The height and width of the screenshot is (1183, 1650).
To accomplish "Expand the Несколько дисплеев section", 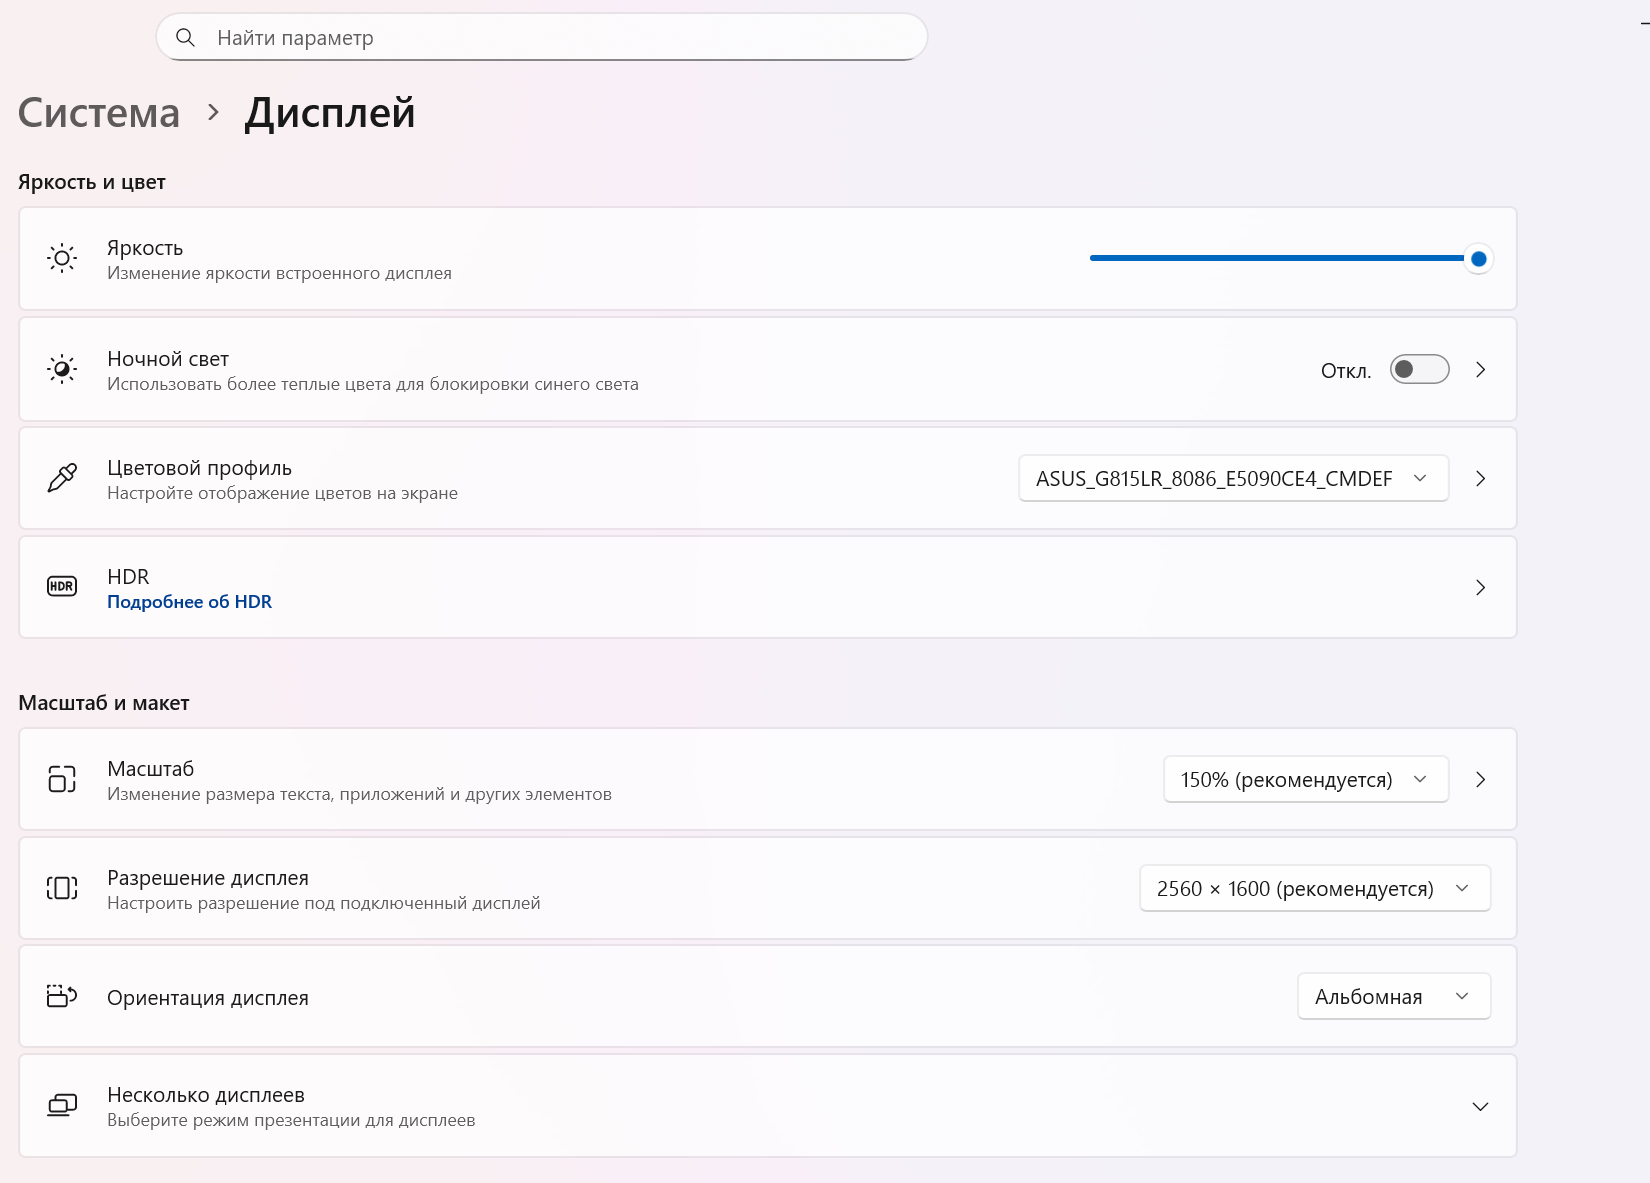I will coord(1481,1106).
